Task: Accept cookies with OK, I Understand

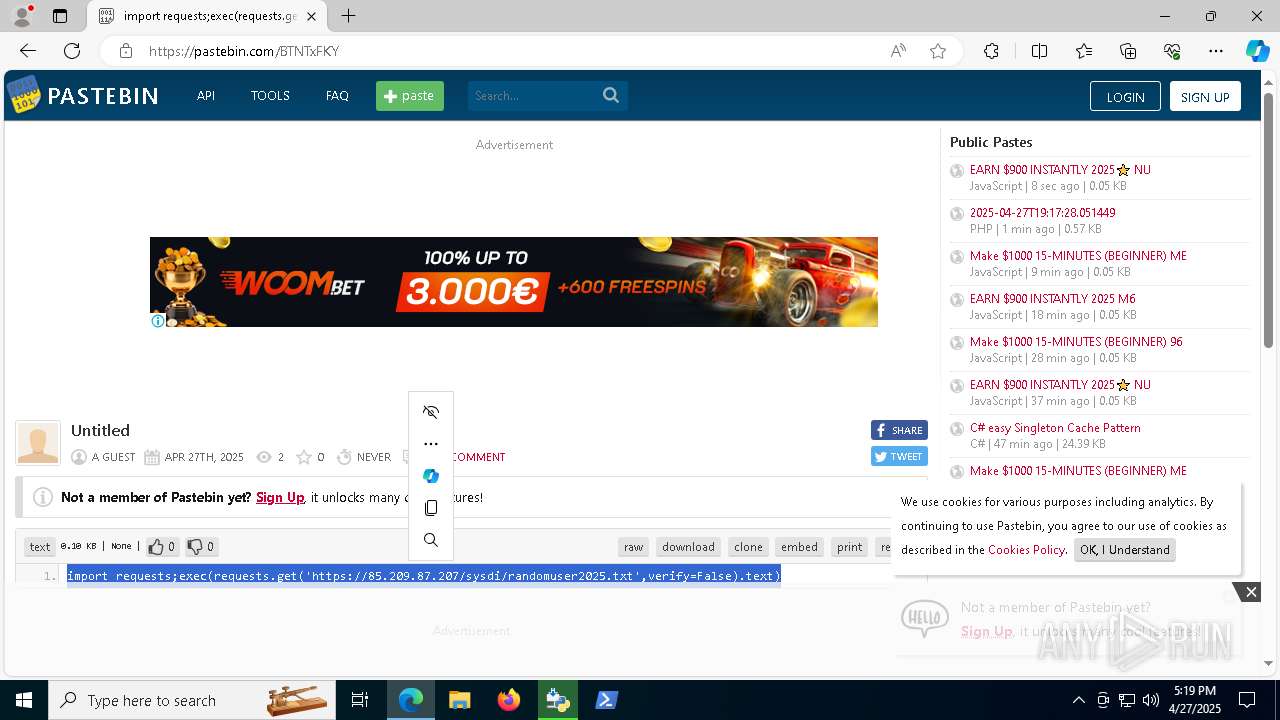Action: (1125, 550)
